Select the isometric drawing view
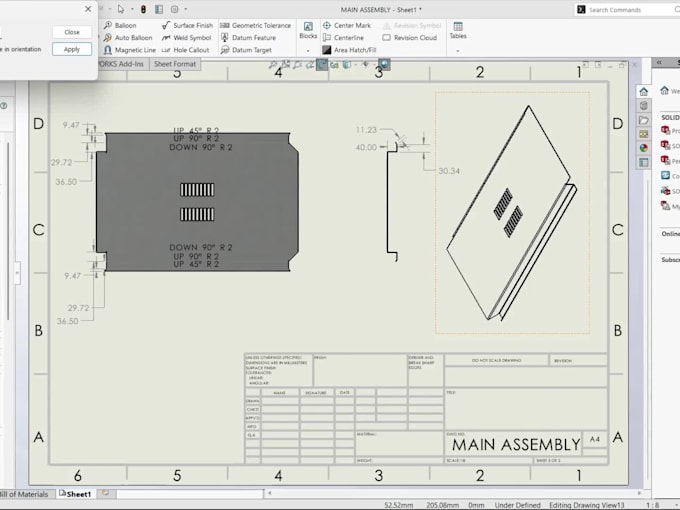The image size is (680, 510). 512,212
